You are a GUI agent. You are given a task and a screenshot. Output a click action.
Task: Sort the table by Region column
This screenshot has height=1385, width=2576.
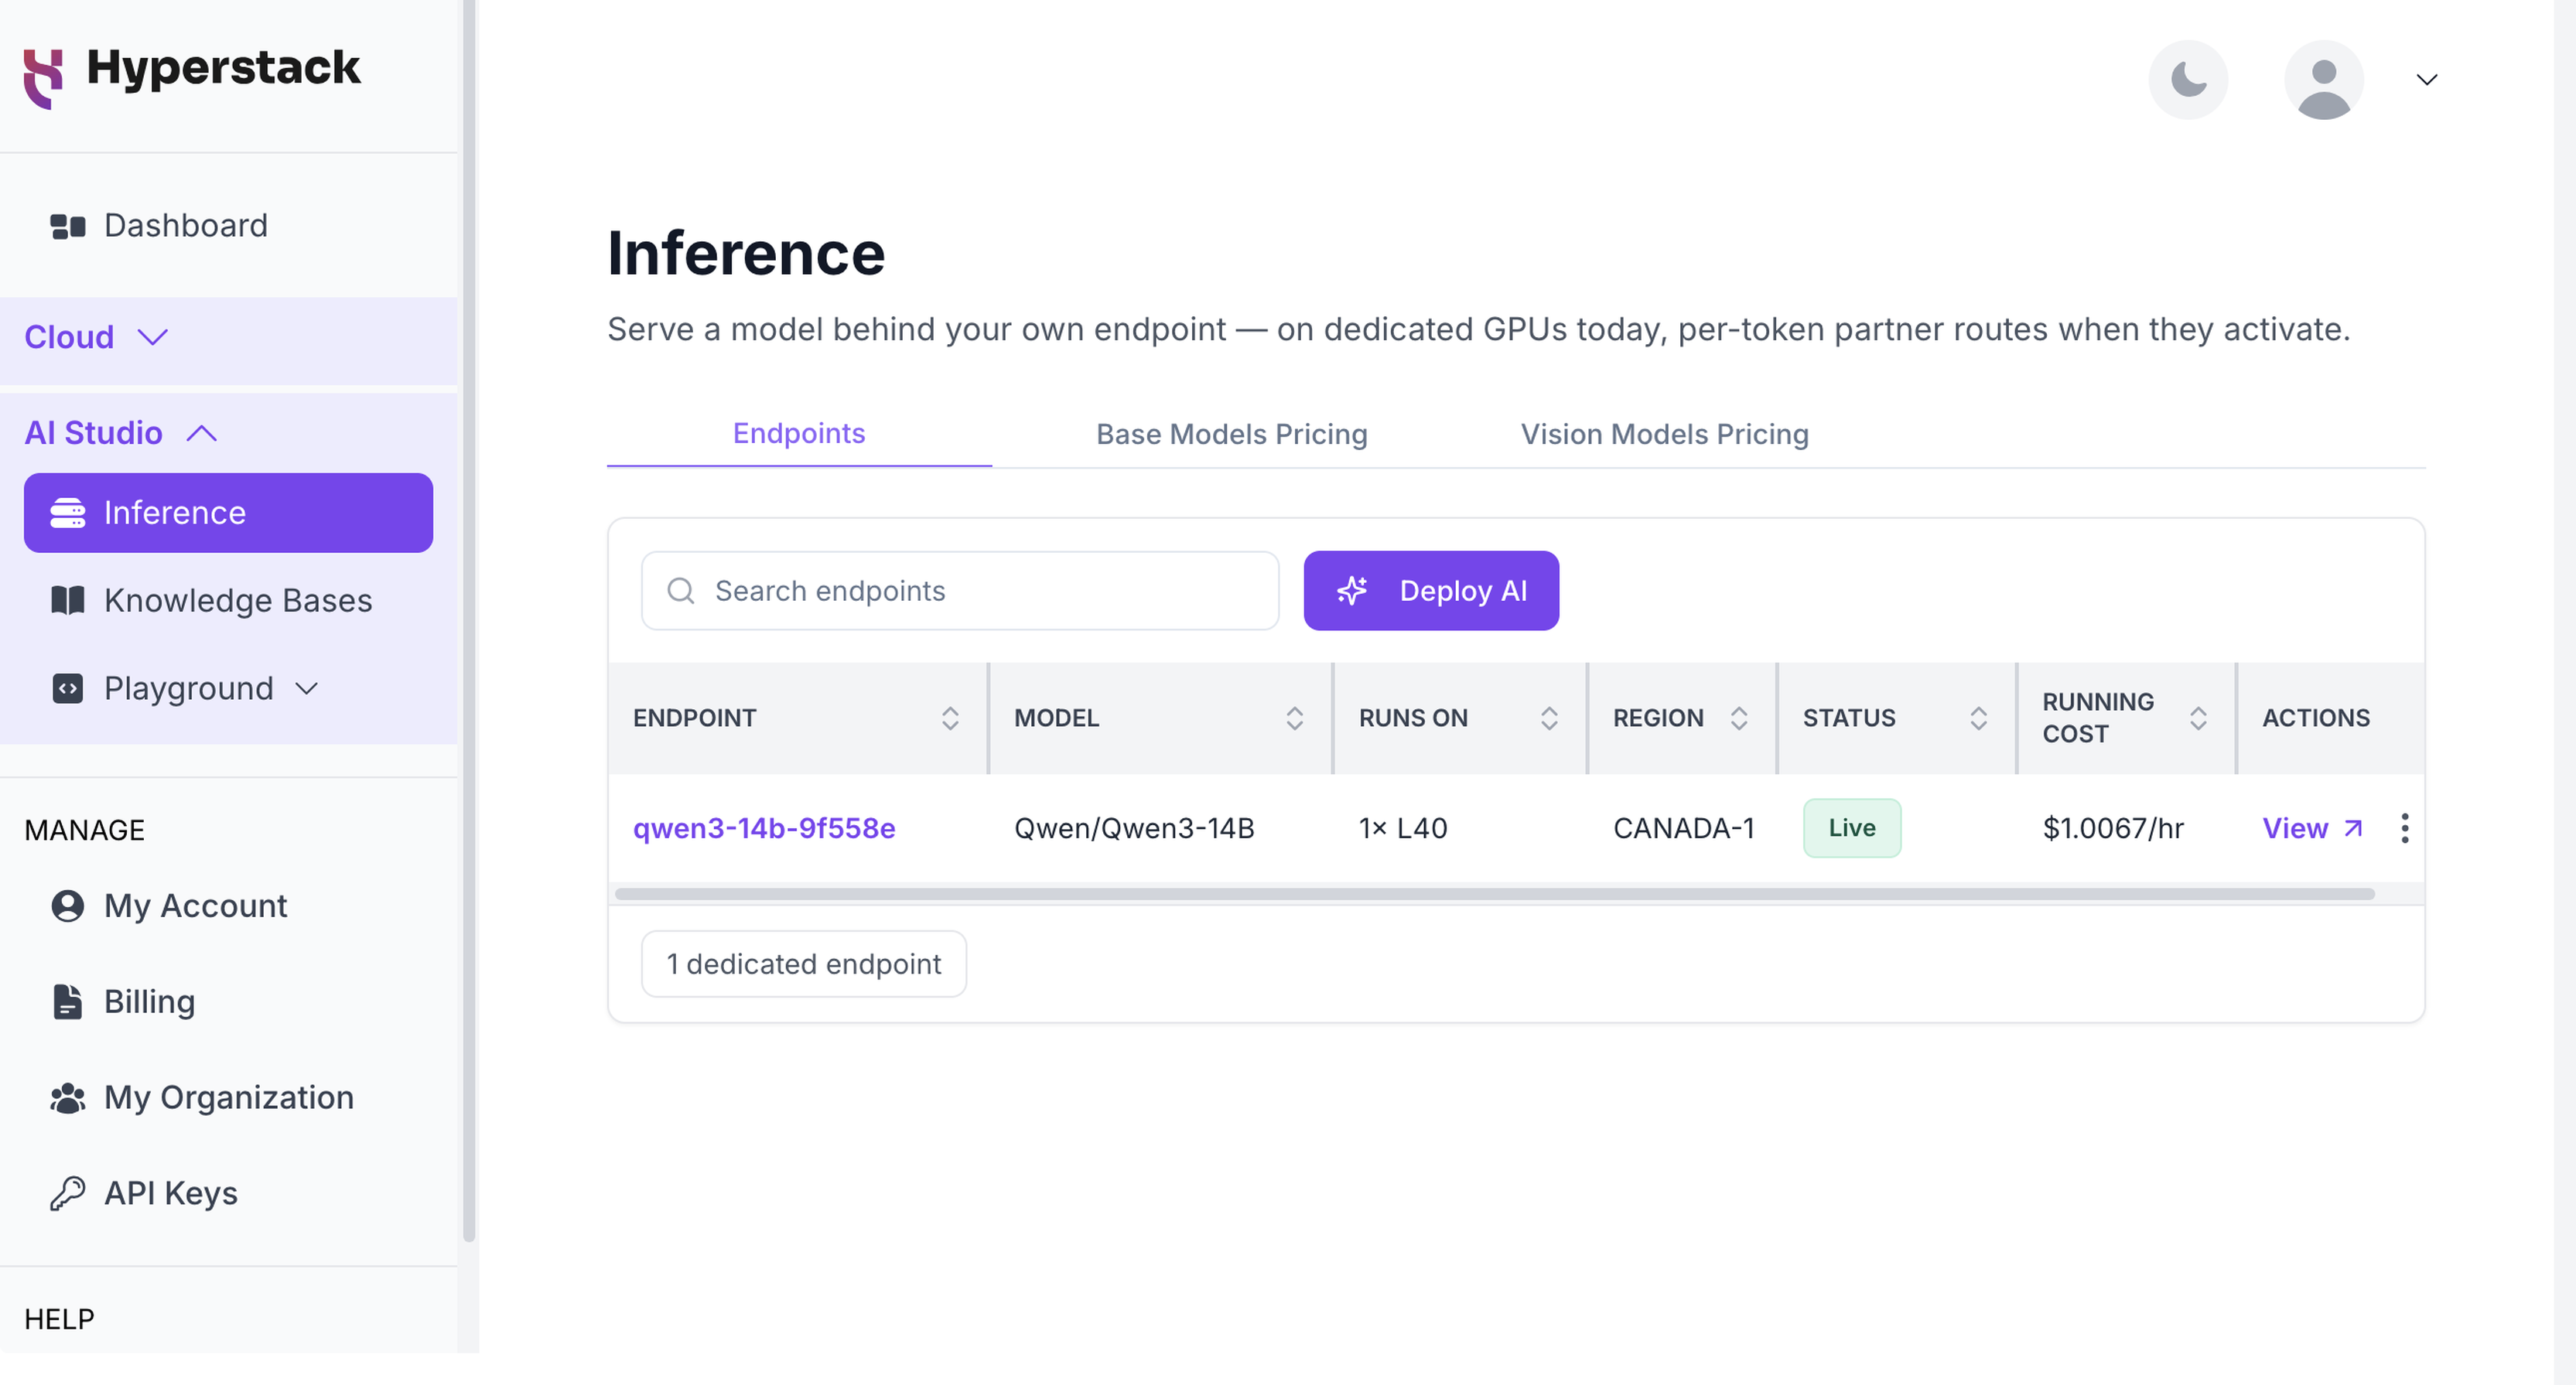(x=1739, y=718)
